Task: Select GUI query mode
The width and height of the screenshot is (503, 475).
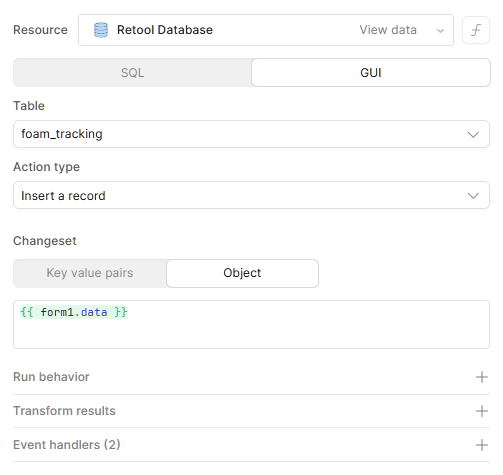Action: 371,73
